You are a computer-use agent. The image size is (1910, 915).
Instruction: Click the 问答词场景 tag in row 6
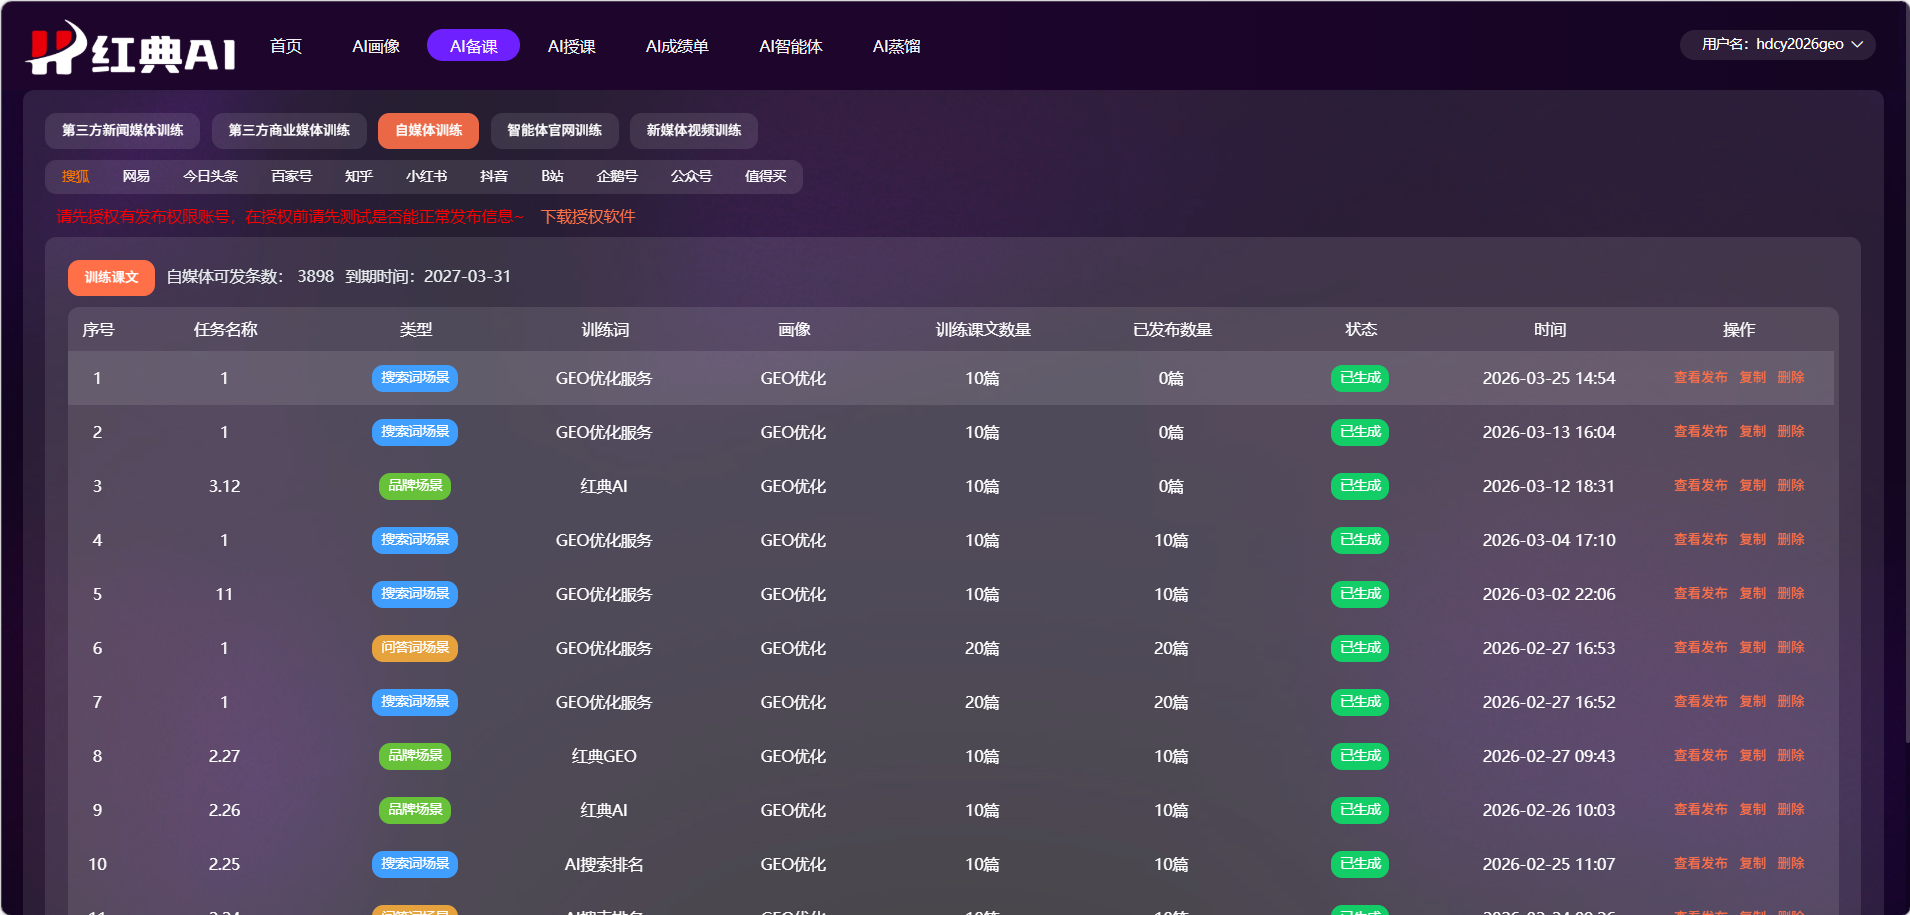[x=415, y=648]
